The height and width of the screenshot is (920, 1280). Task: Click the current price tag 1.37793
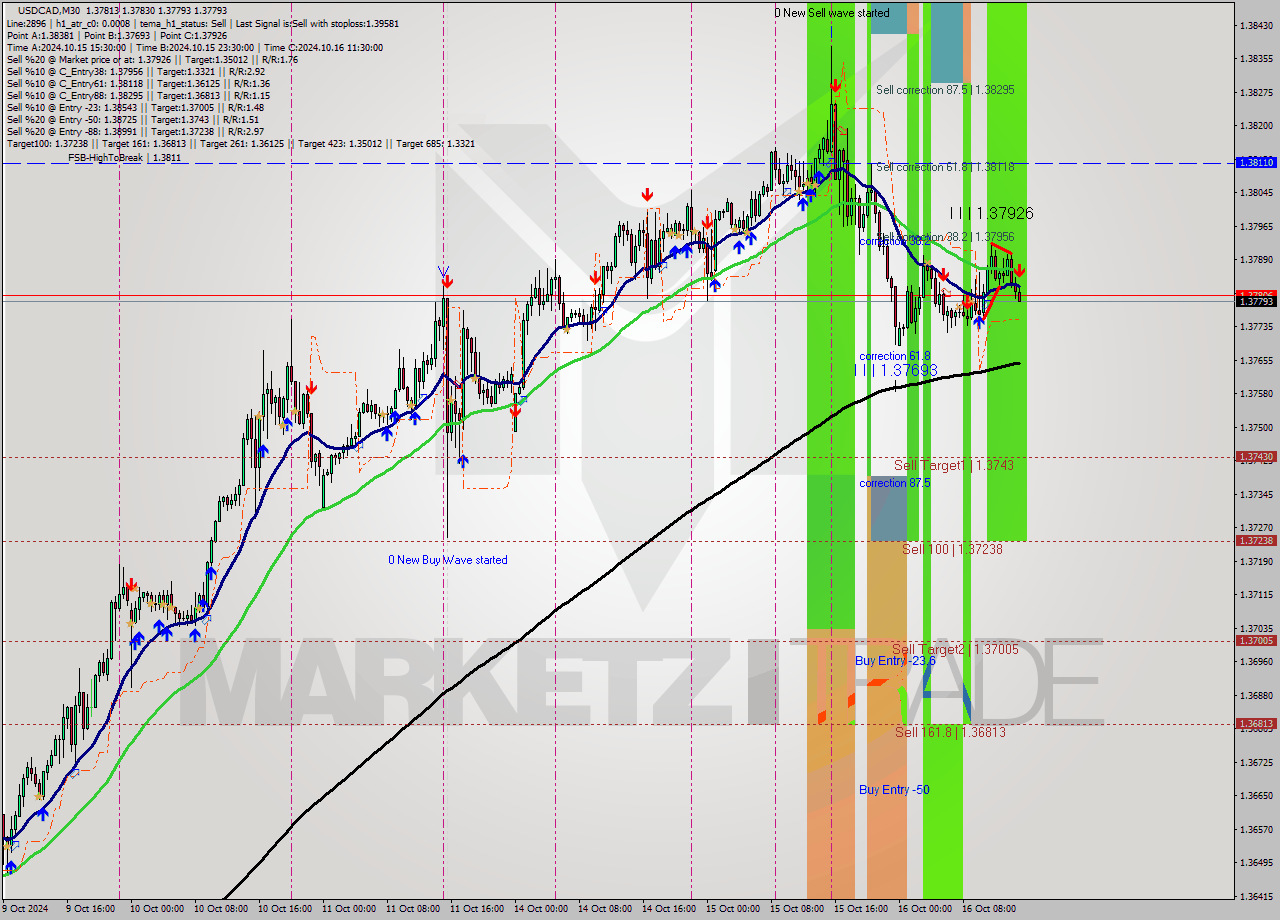(x=1256, y=301)
